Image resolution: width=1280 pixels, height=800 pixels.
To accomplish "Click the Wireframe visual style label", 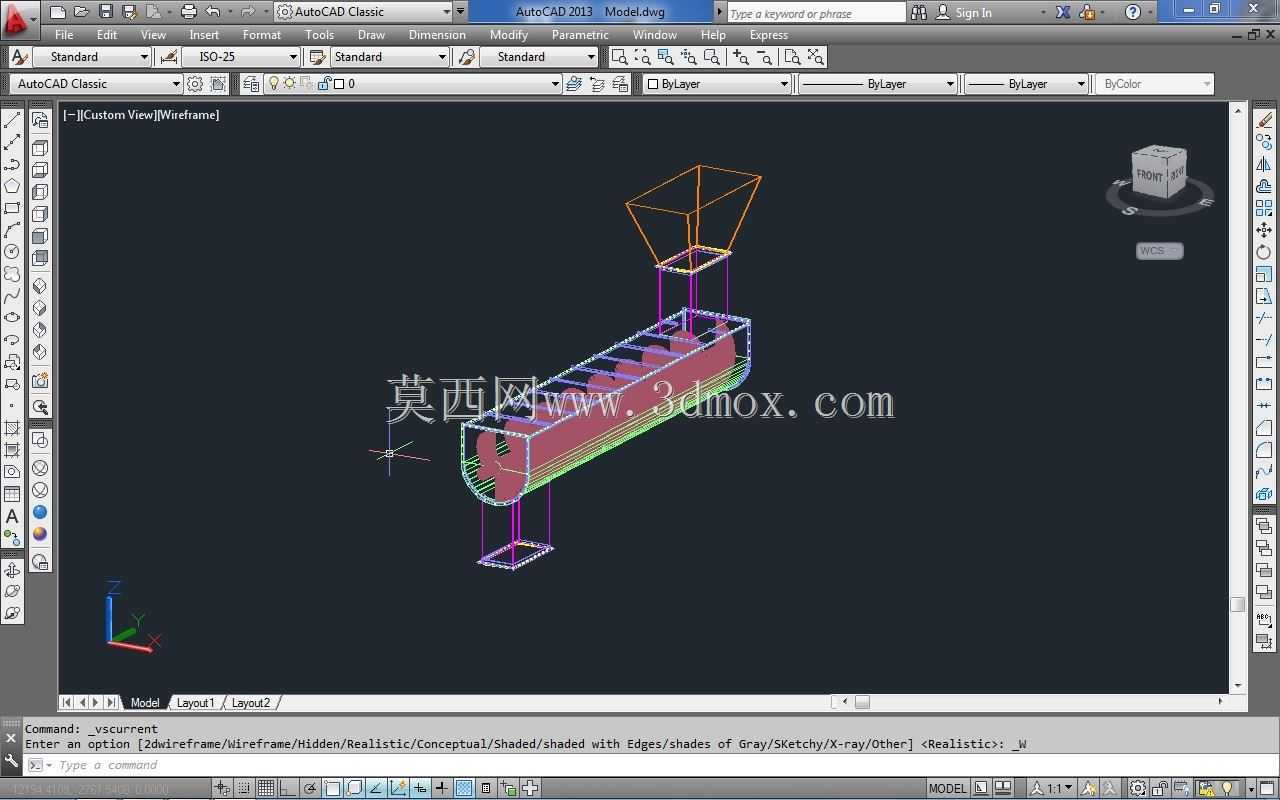I will coord(188,115).
